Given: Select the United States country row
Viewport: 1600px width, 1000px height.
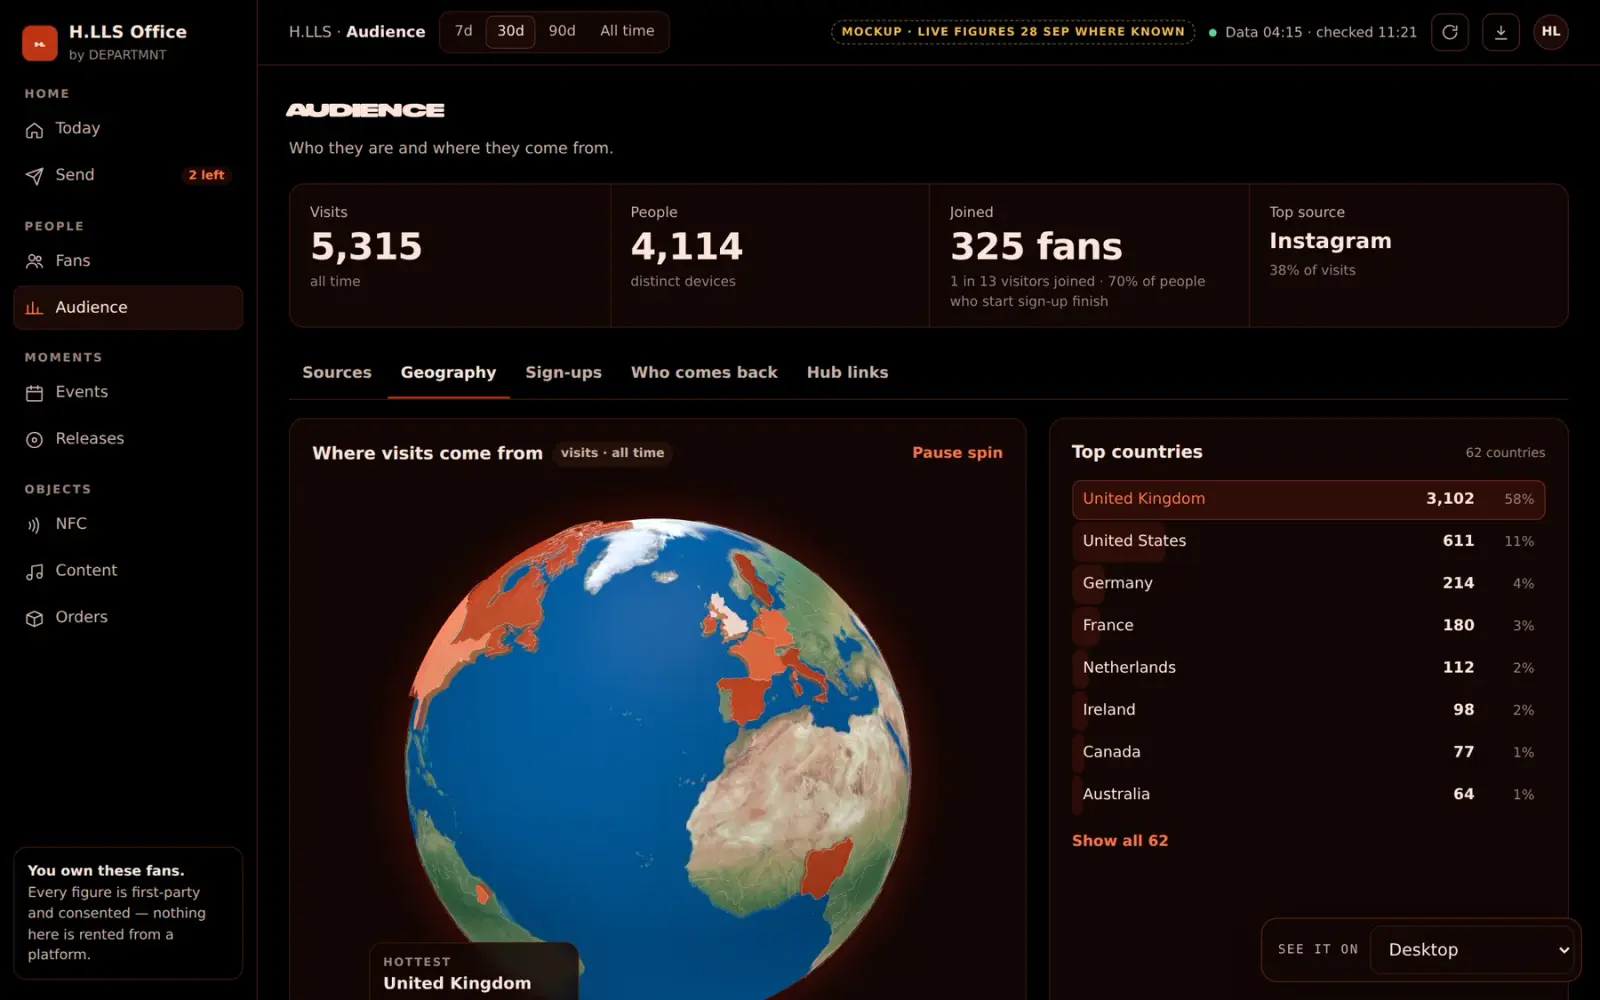Looking at the screenshot, I should pos(1308,541).
